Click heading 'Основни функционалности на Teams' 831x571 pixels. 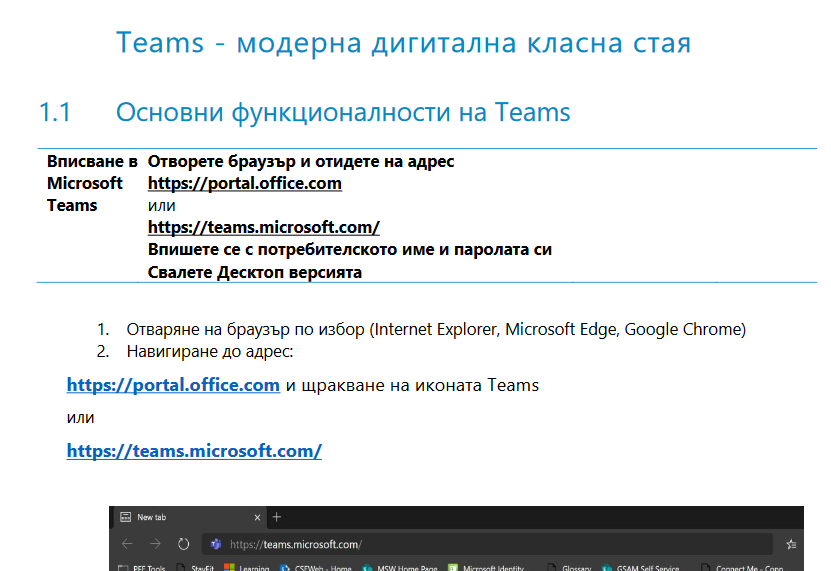(343, 112)
